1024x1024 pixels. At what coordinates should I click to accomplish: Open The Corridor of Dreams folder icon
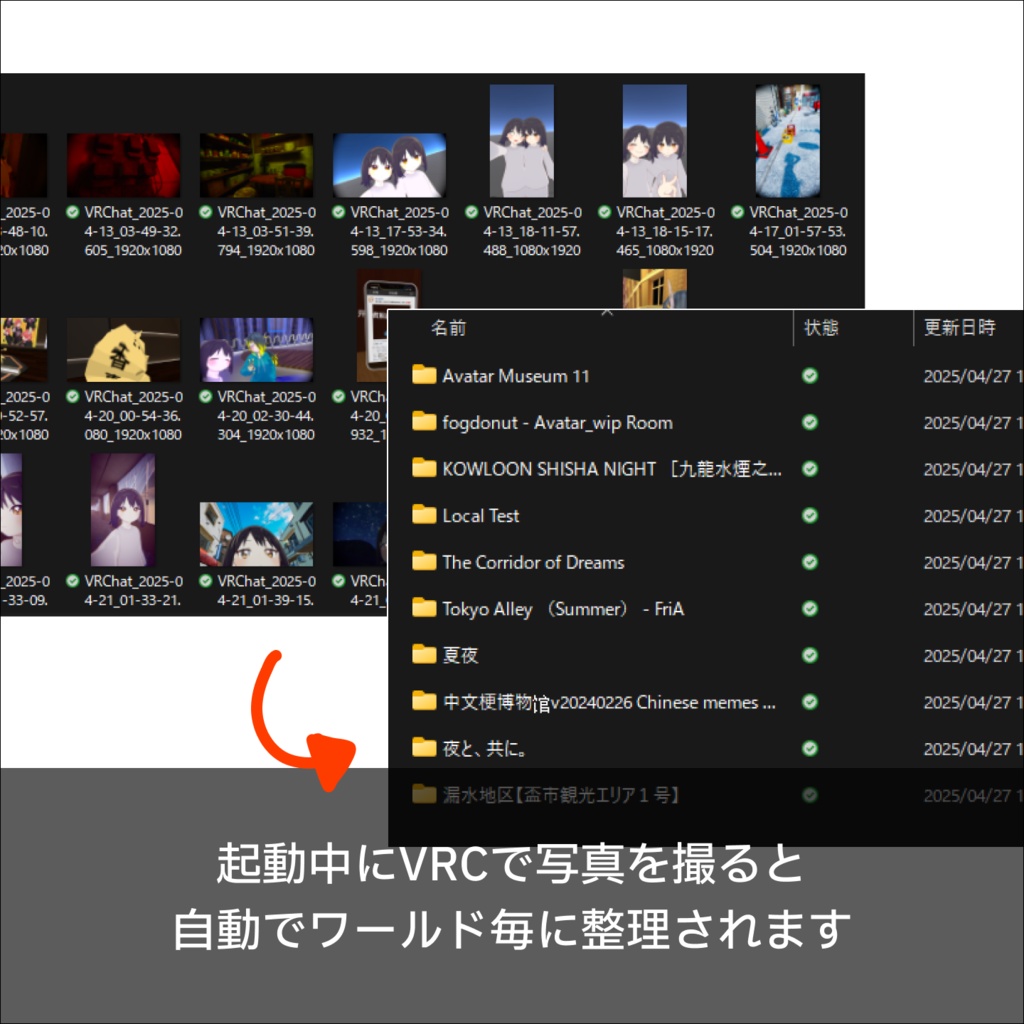pyautogui.click(x=423, y=562)
